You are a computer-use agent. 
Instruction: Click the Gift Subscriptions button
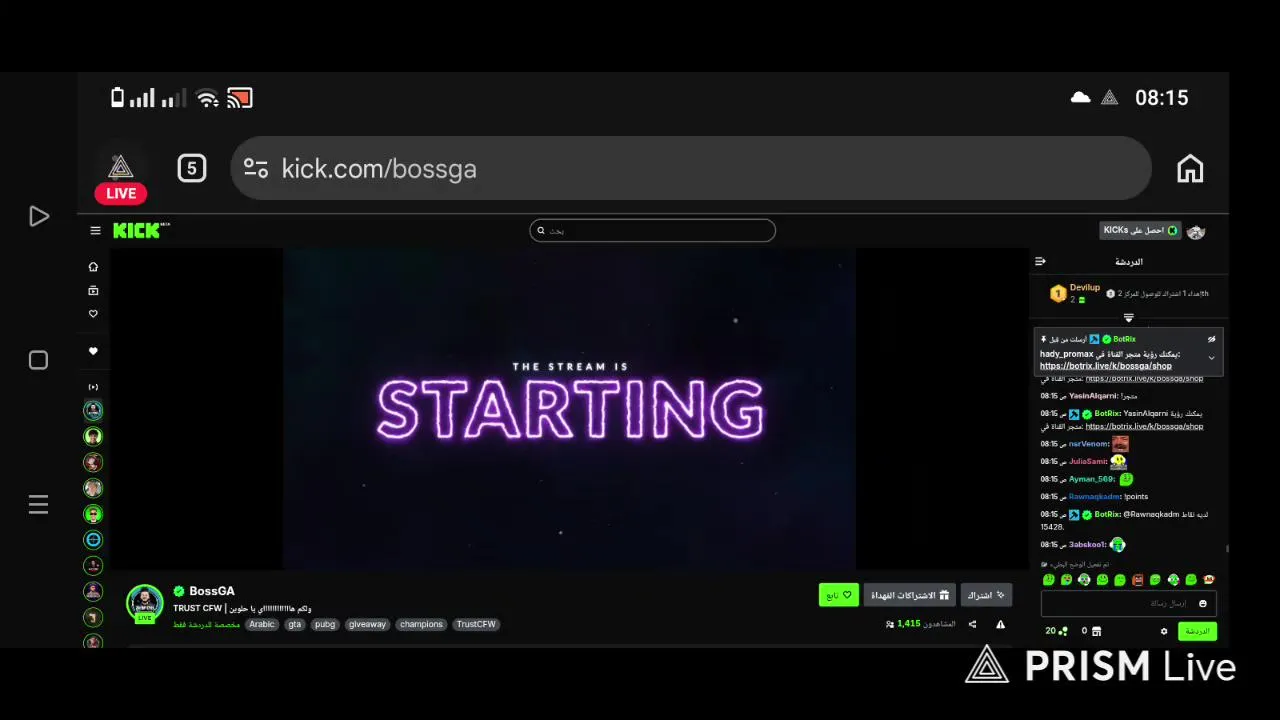[910, 595]
